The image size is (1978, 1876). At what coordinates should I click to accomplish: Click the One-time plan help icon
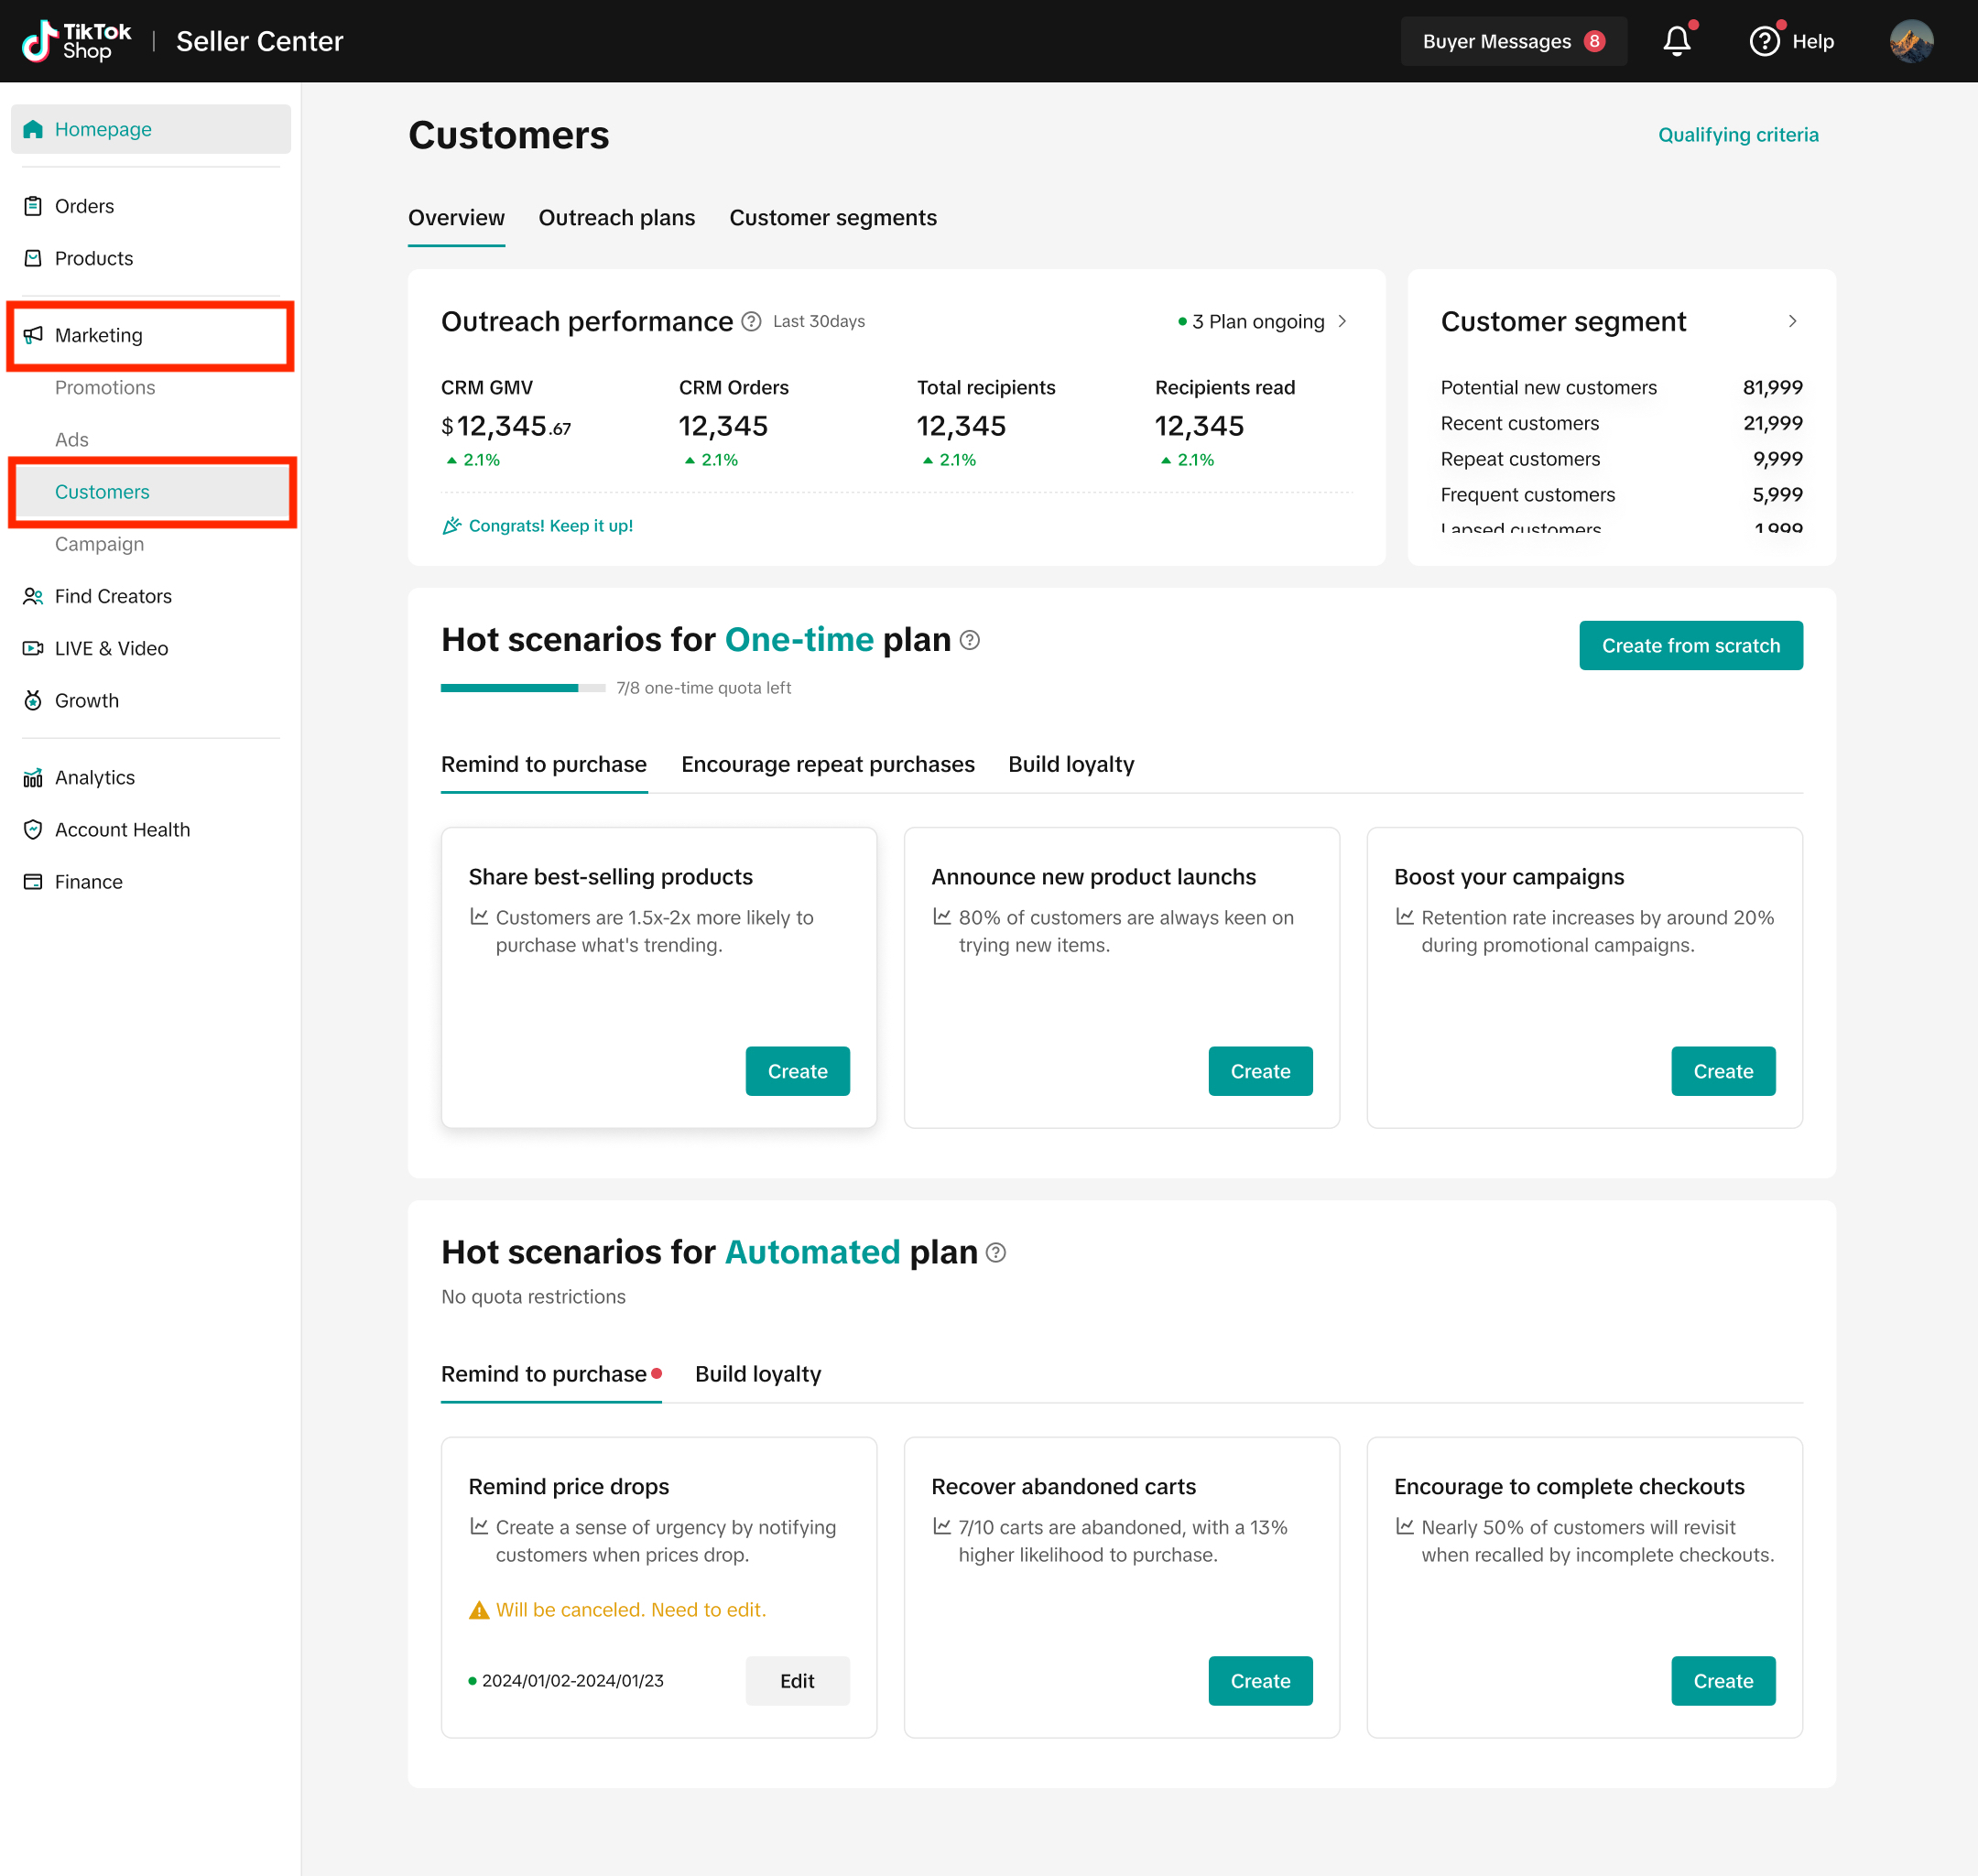(x=969, y=640)
